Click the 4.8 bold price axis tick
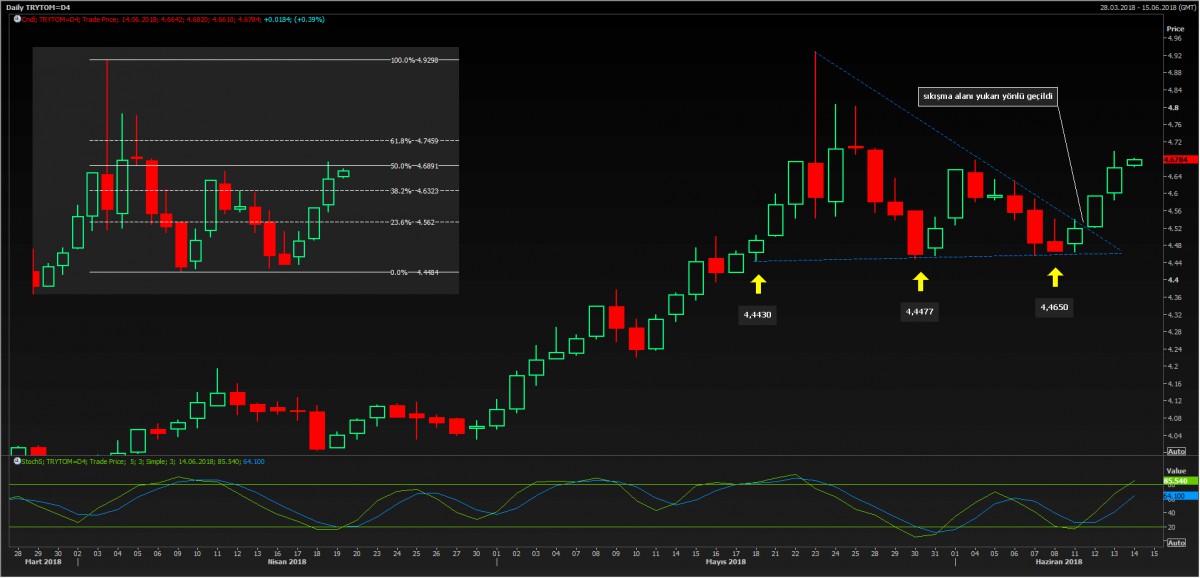The width and height of the screenshot is (1200, 578). 1171,107
